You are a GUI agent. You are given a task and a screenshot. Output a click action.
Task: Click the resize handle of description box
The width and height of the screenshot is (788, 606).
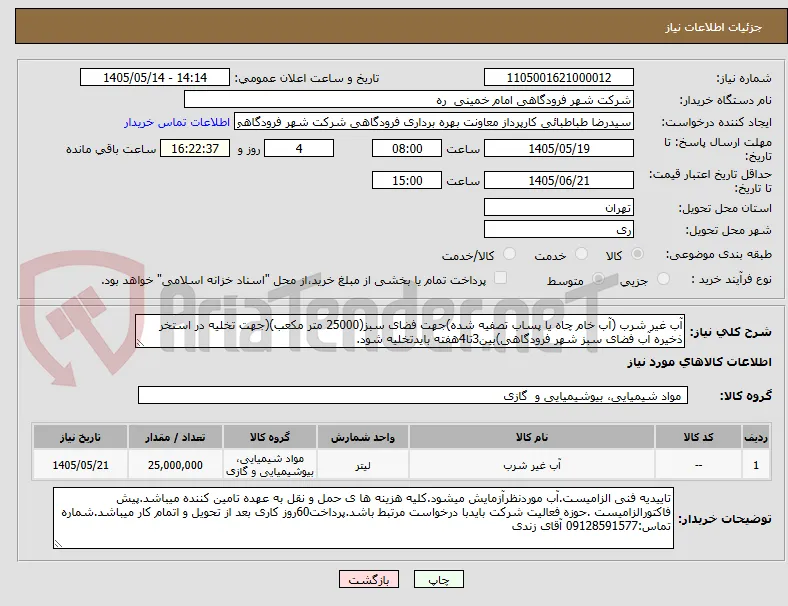coord(140,343)
